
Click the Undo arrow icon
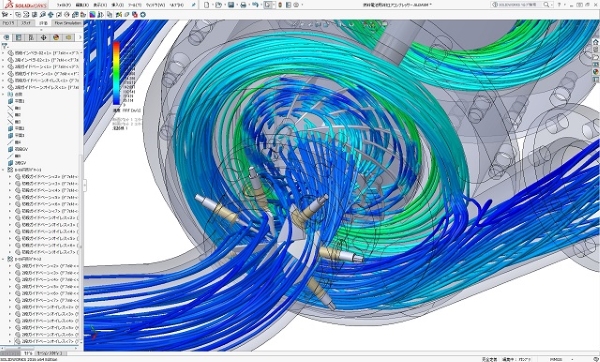pos(255,5)
